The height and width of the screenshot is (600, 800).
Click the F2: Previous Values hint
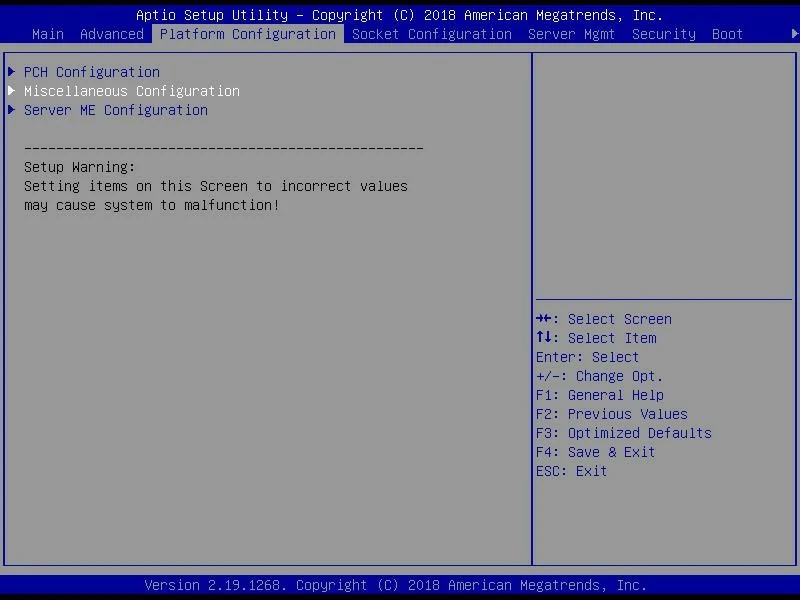(x=612, y=414)
